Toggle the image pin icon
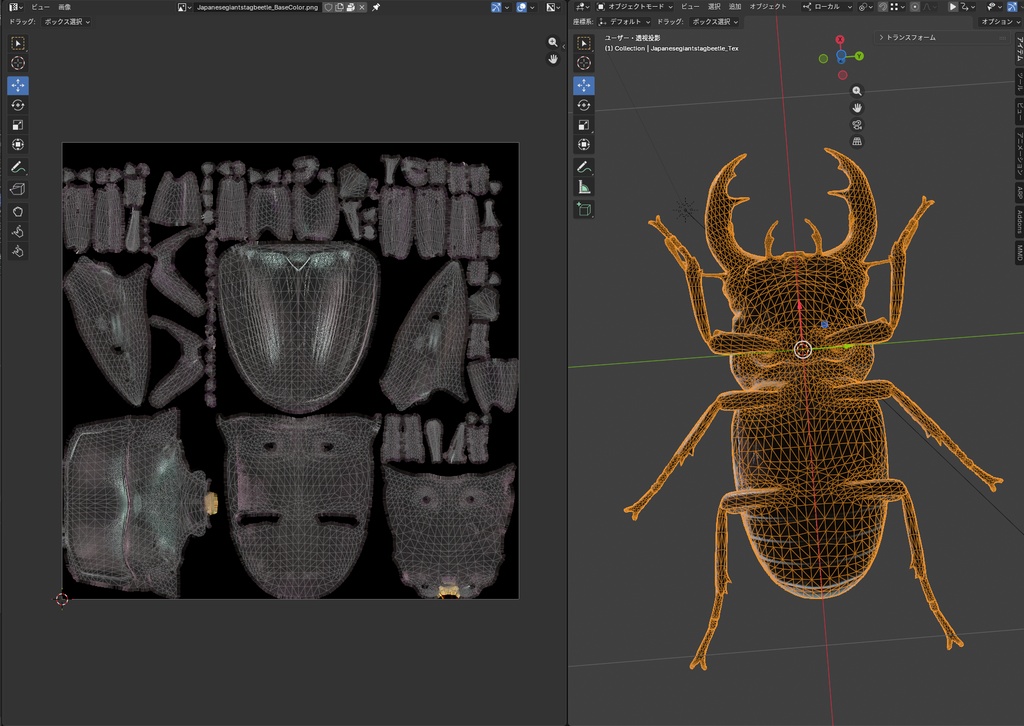Screen dimensions: 1024x726 click(x=376, y=7)
